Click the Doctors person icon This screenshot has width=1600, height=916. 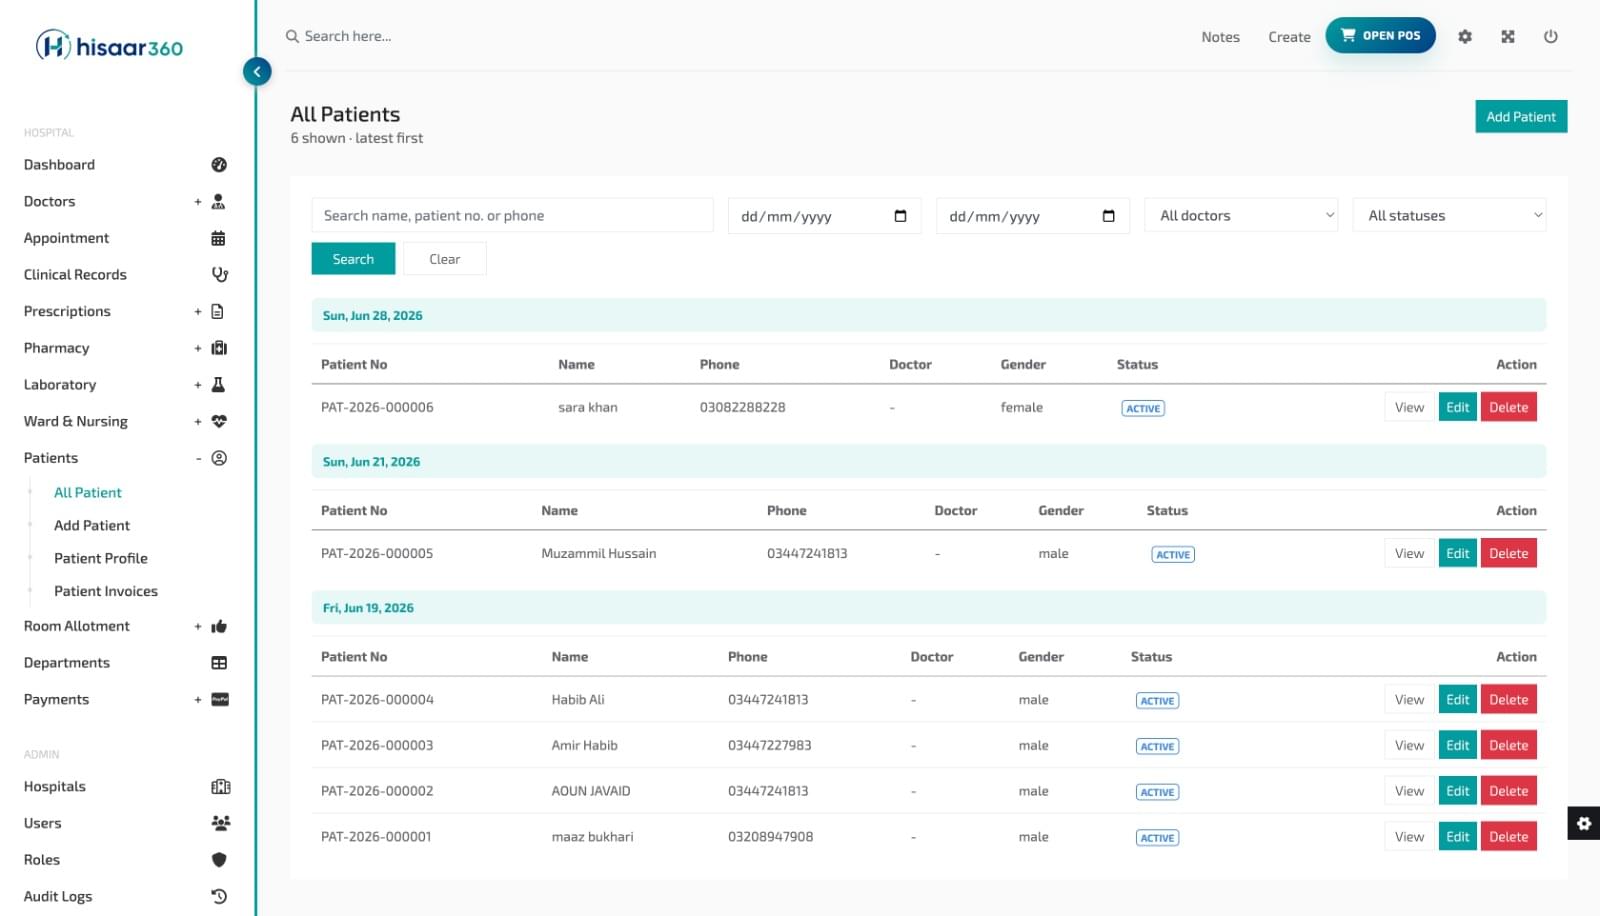tap(219, 202)
